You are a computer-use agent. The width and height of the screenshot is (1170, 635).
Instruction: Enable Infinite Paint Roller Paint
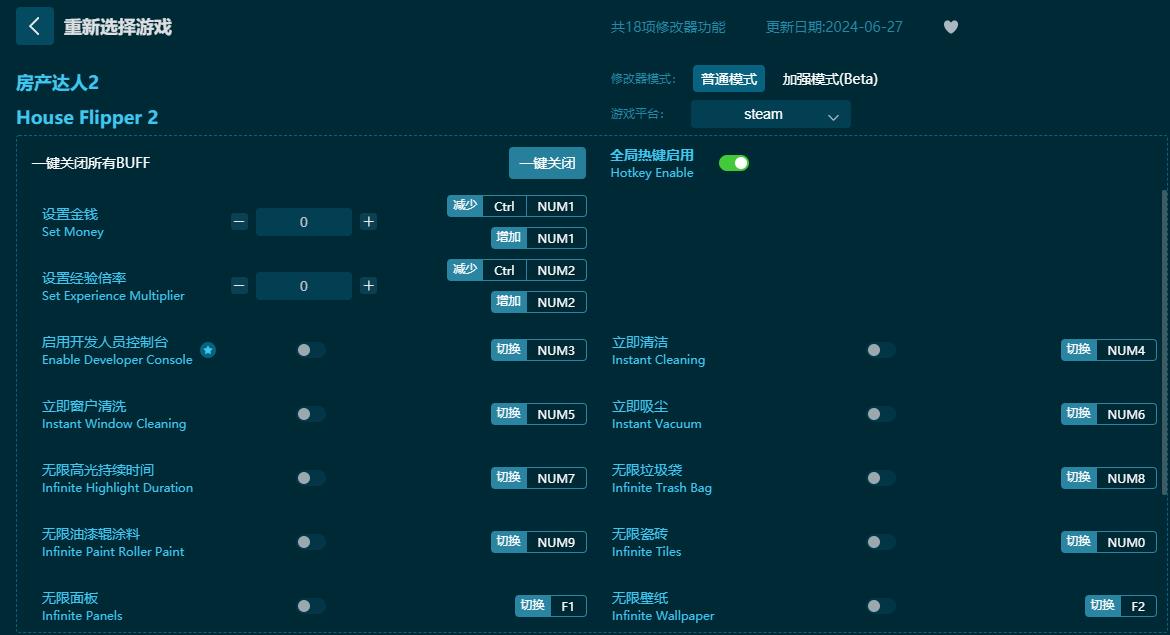[x=310, y=542]
